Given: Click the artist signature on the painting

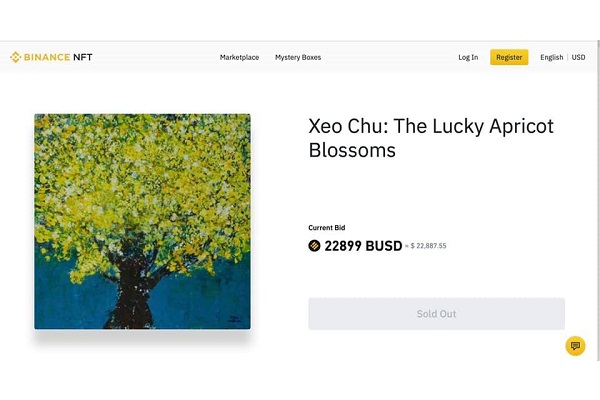Looking at the screenshot, I should pyautogui.click(x=233, y=319).
